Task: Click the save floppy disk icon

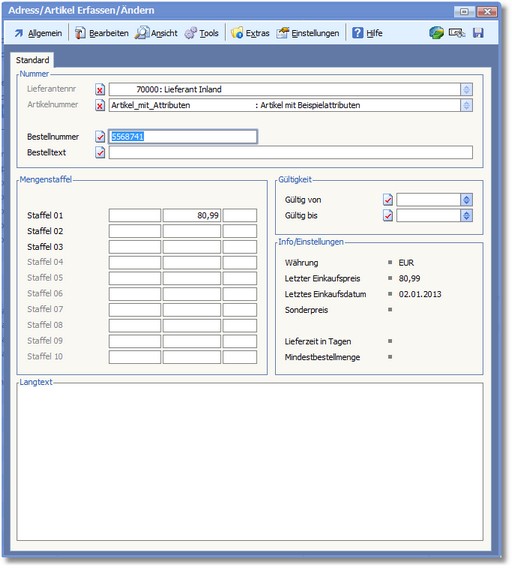Action: 478,33
